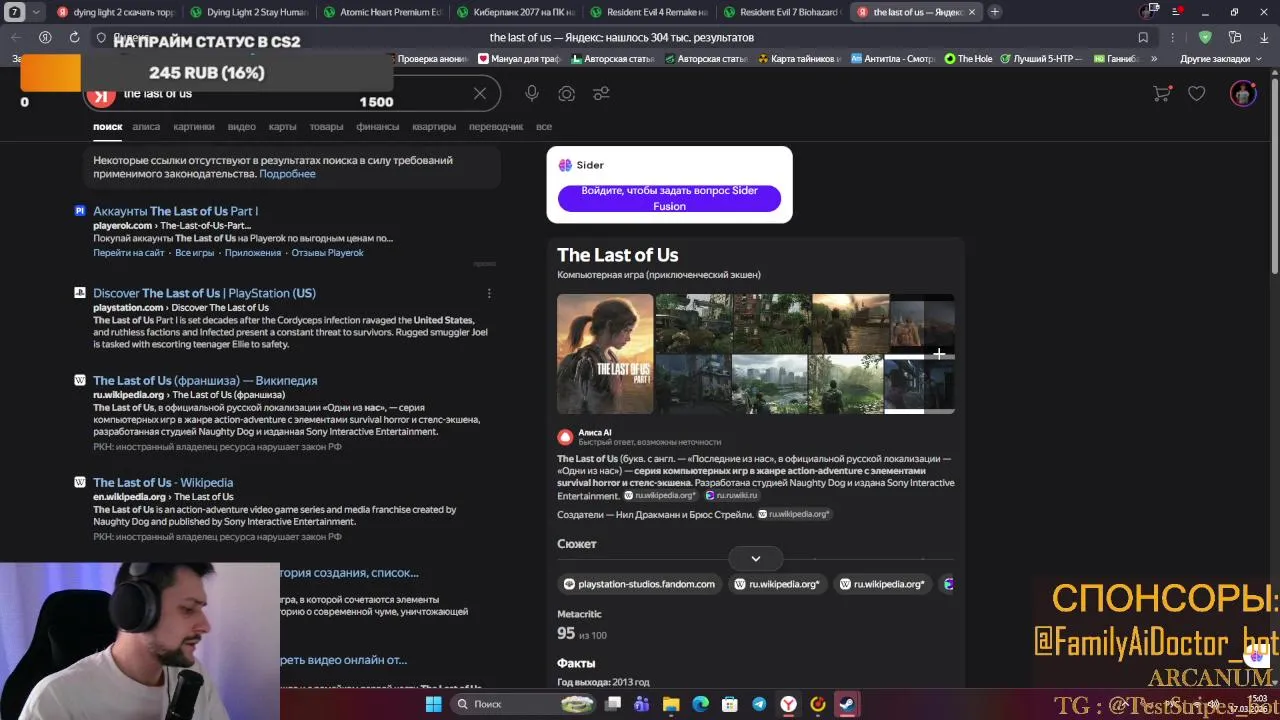Reload the current page
This screenshot has height=720, width=1280.
click(x=74, y=37)
